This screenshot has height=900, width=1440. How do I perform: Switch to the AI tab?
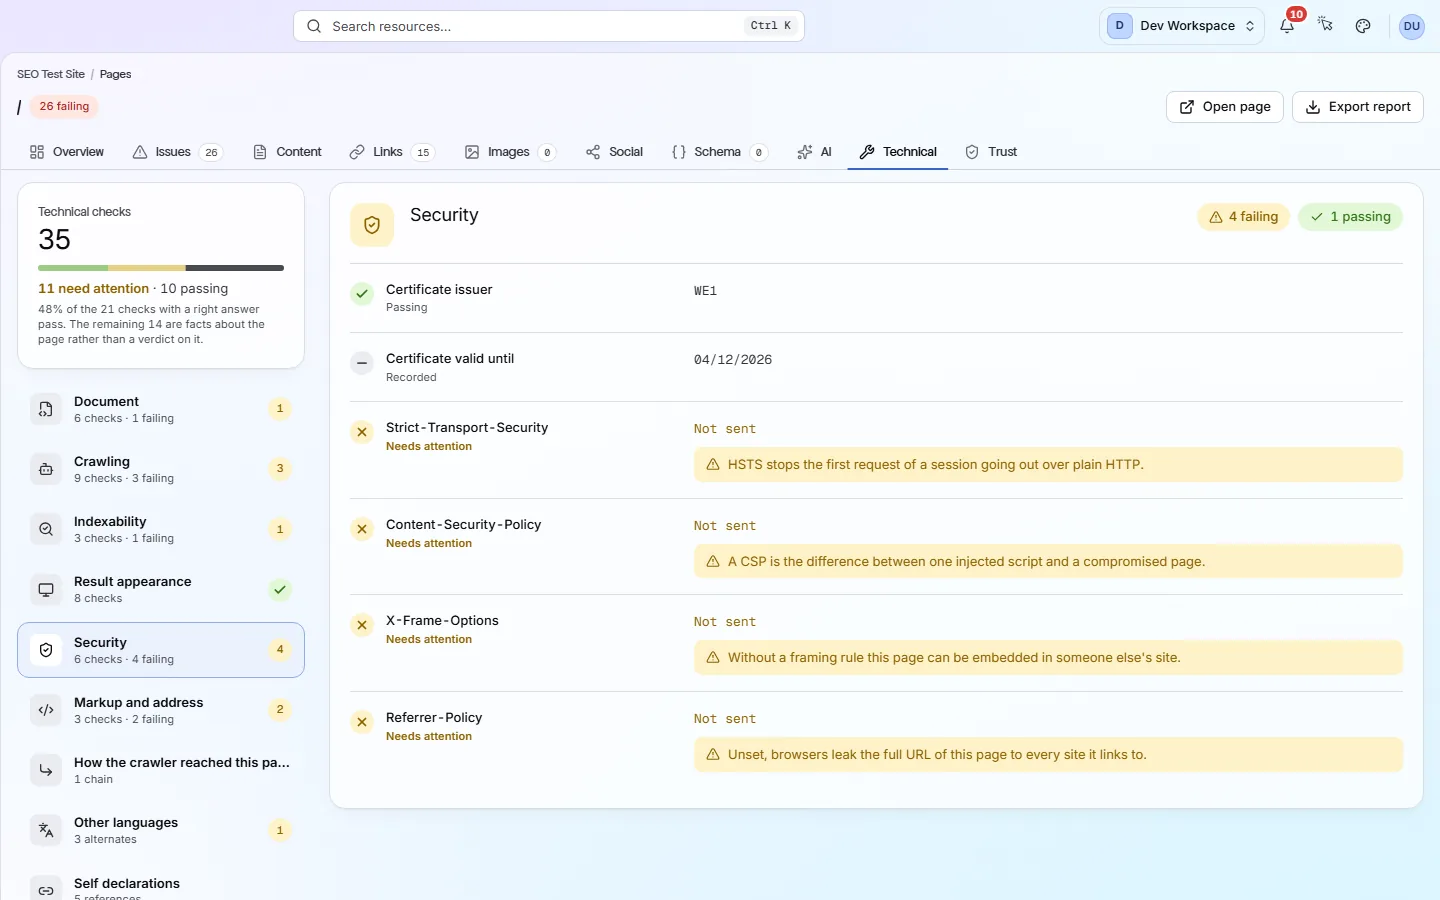click(814, 152)
